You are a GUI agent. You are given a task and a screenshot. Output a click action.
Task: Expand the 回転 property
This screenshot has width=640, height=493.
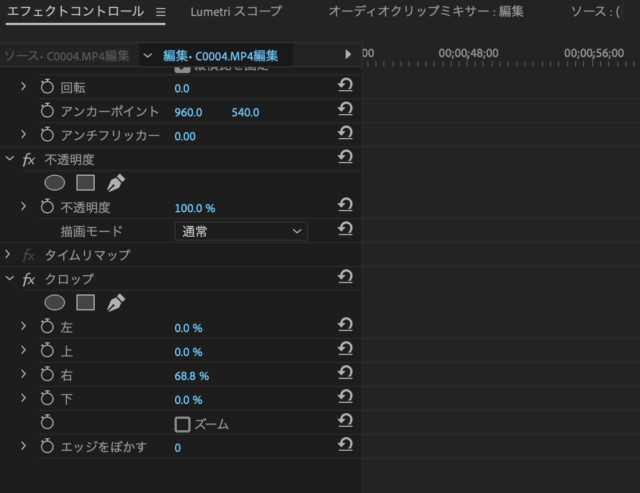[23, 87]
